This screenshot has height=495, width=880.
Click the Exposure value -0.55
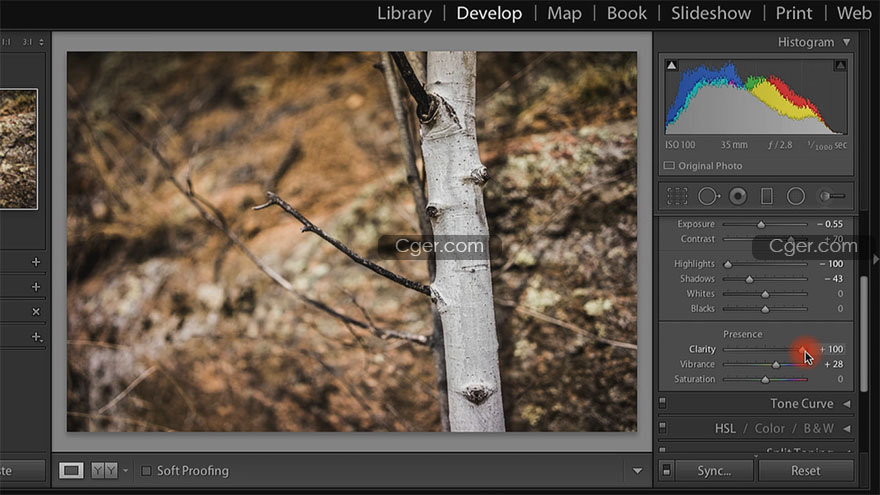point(830,224)
